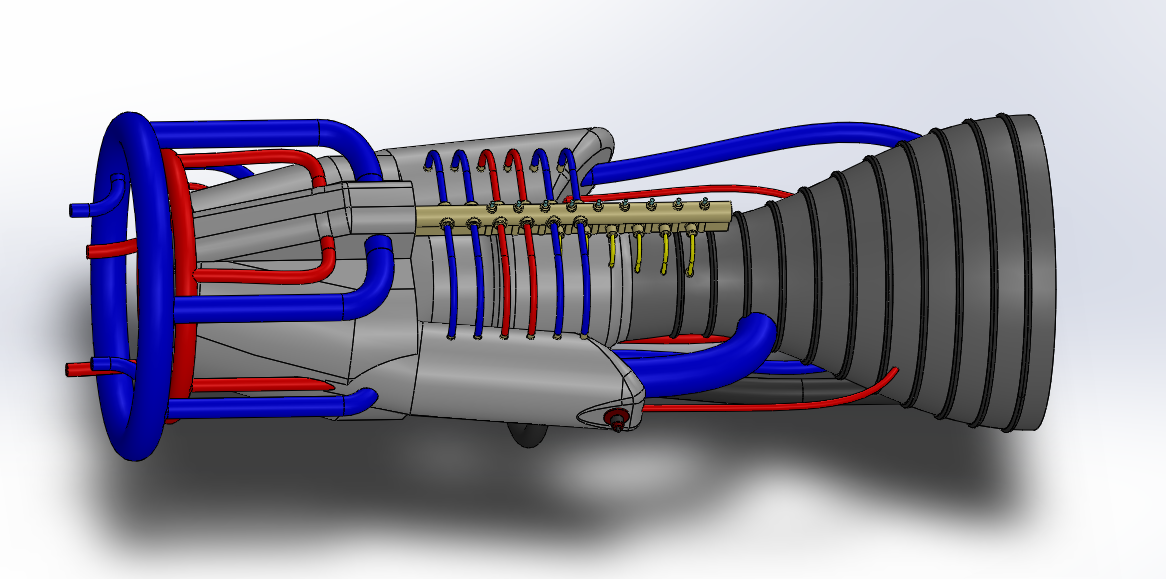Select the red plug on the gray housing tip
Viewport: 1166px width, 579px height.
click(616, 420)
